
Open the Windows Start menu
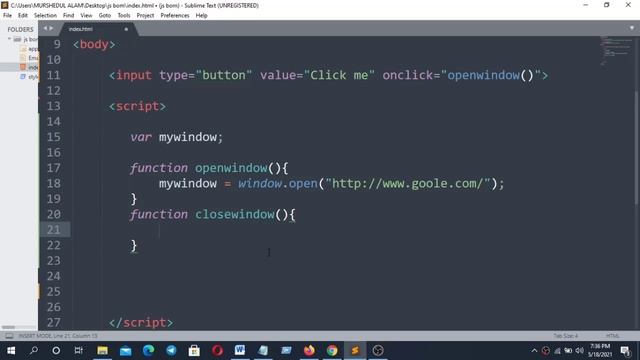pyautogui.click(x=11, y=351)
